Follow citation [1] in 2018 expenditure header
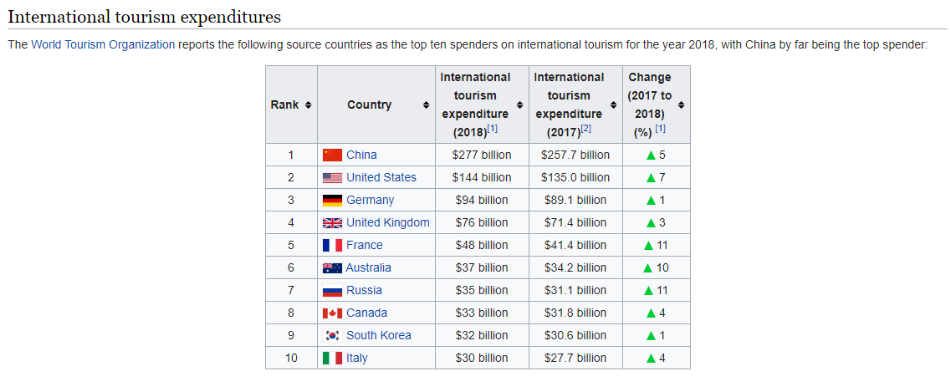The width and height of the screenshot is (950, 381). tap(493, 128)
